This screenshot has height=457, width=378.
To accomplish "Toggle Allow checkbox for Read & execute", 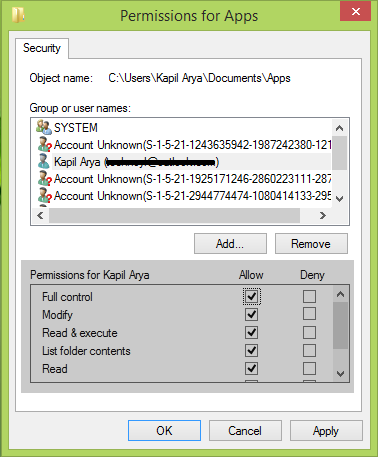I will (251, 332).
